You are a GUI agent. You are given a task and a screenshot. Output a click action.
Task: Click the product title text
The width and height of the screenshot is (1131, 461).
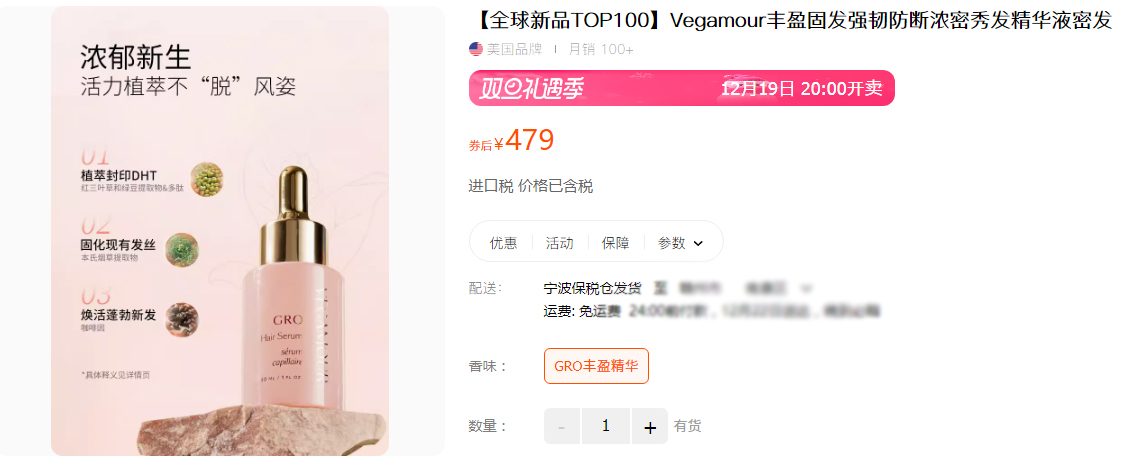click(x=793, y=21)
